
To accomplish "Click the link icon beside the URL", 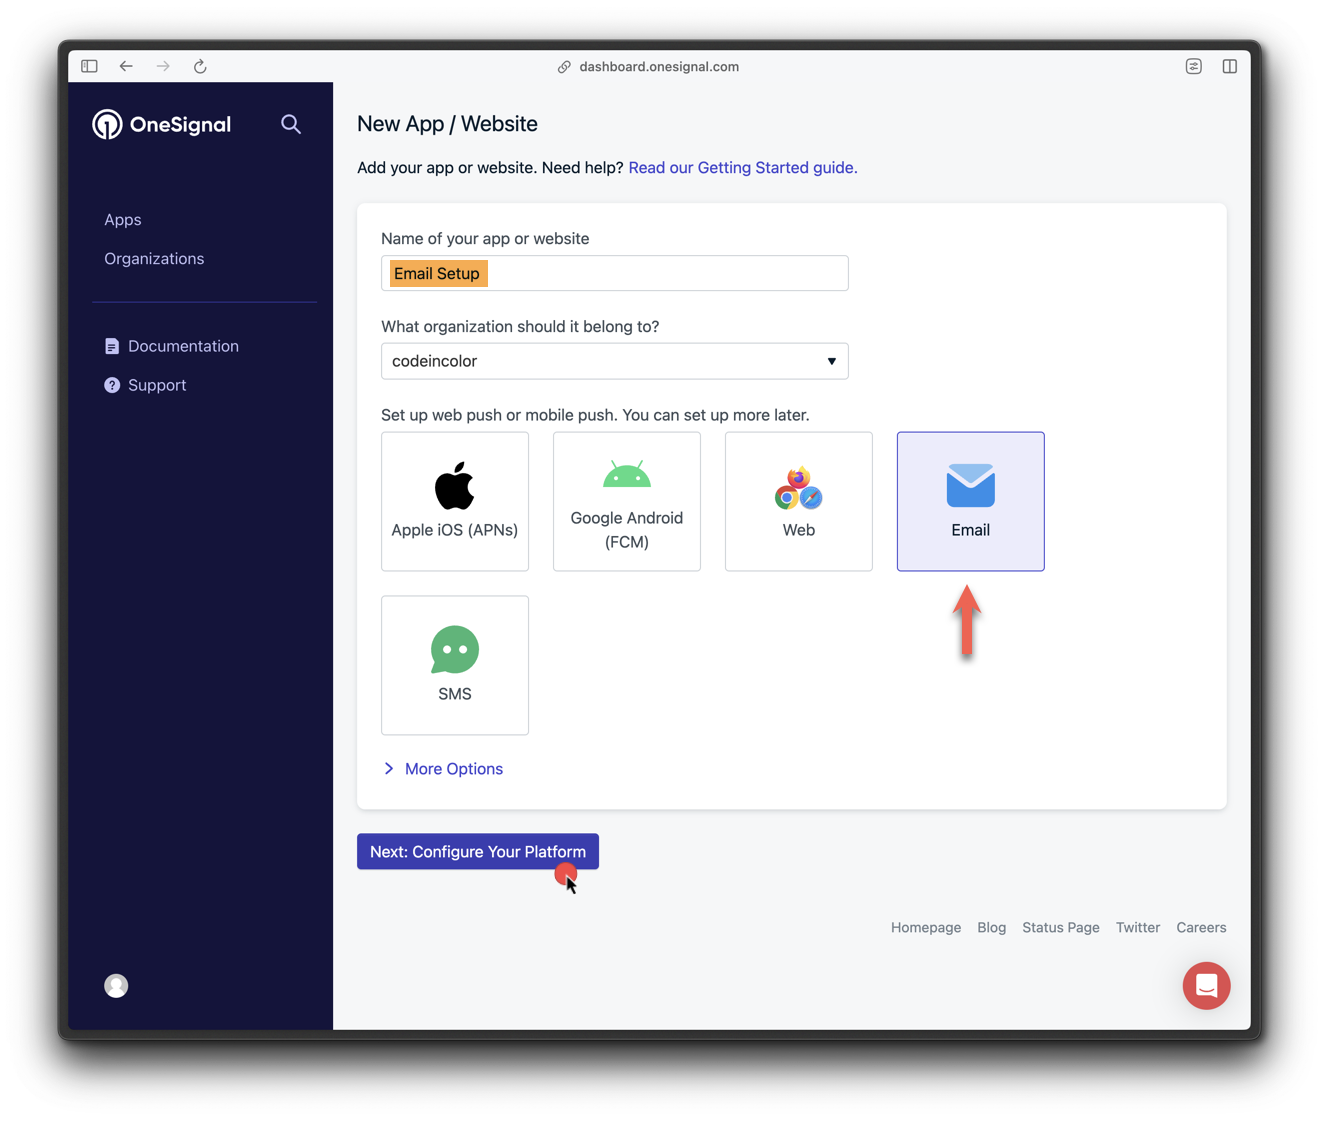I will (x=564, y=67).
